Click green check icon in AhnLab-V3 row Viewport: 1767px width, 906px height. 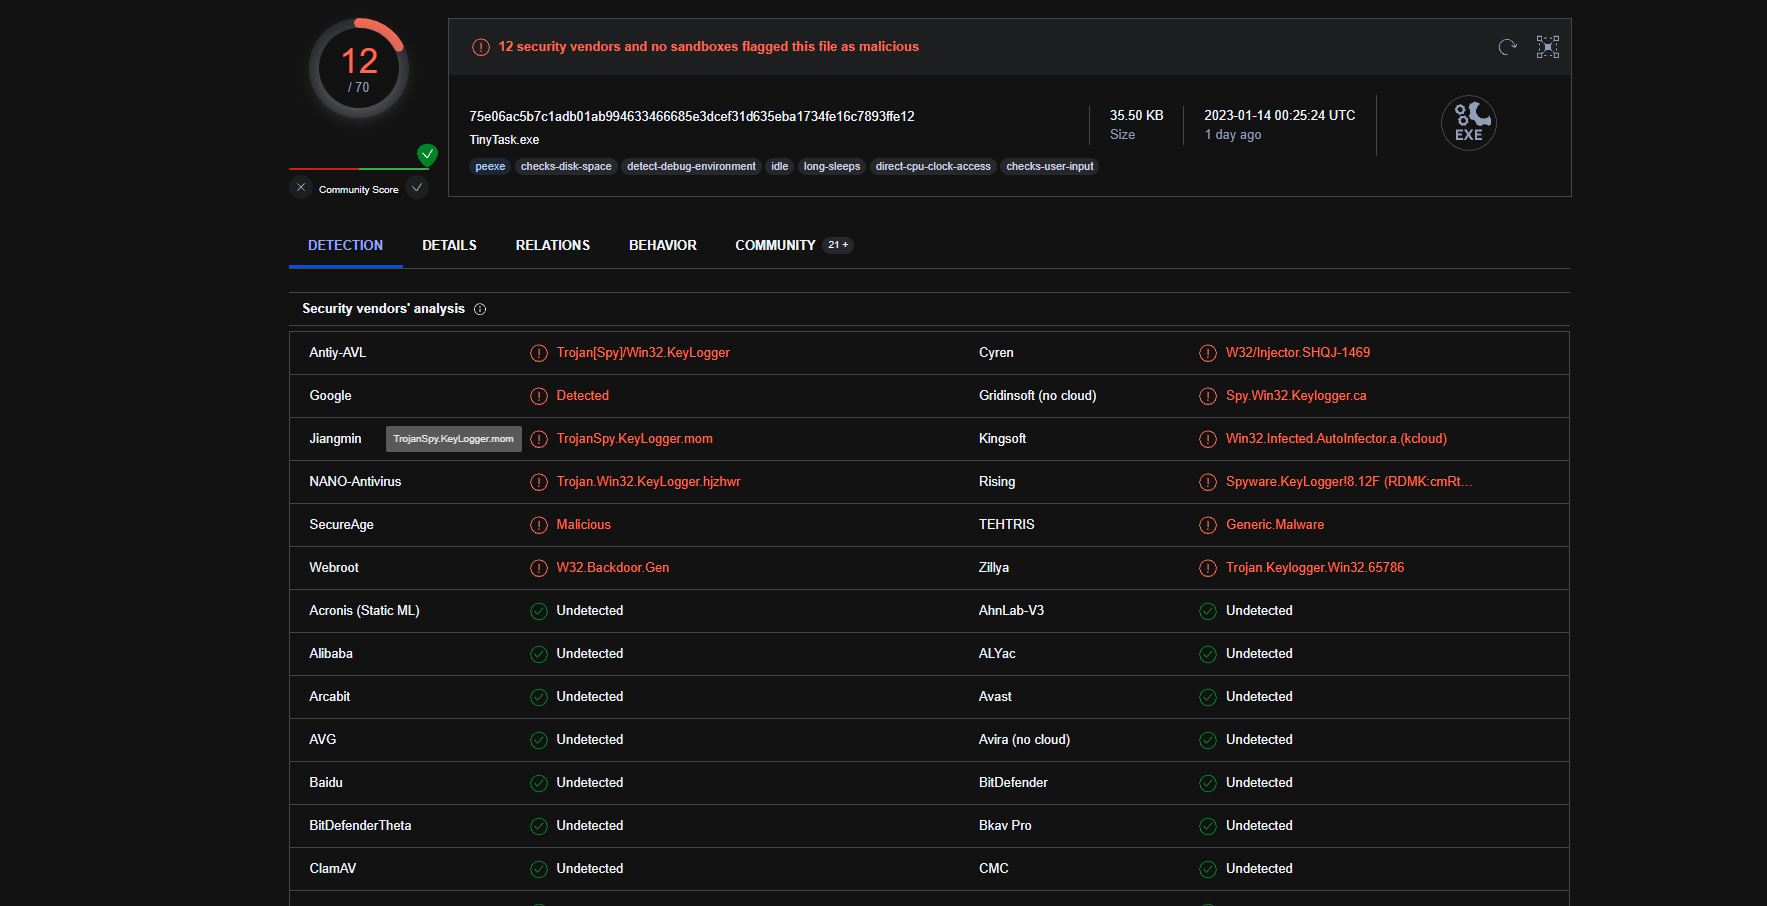tap(1208, 611)
